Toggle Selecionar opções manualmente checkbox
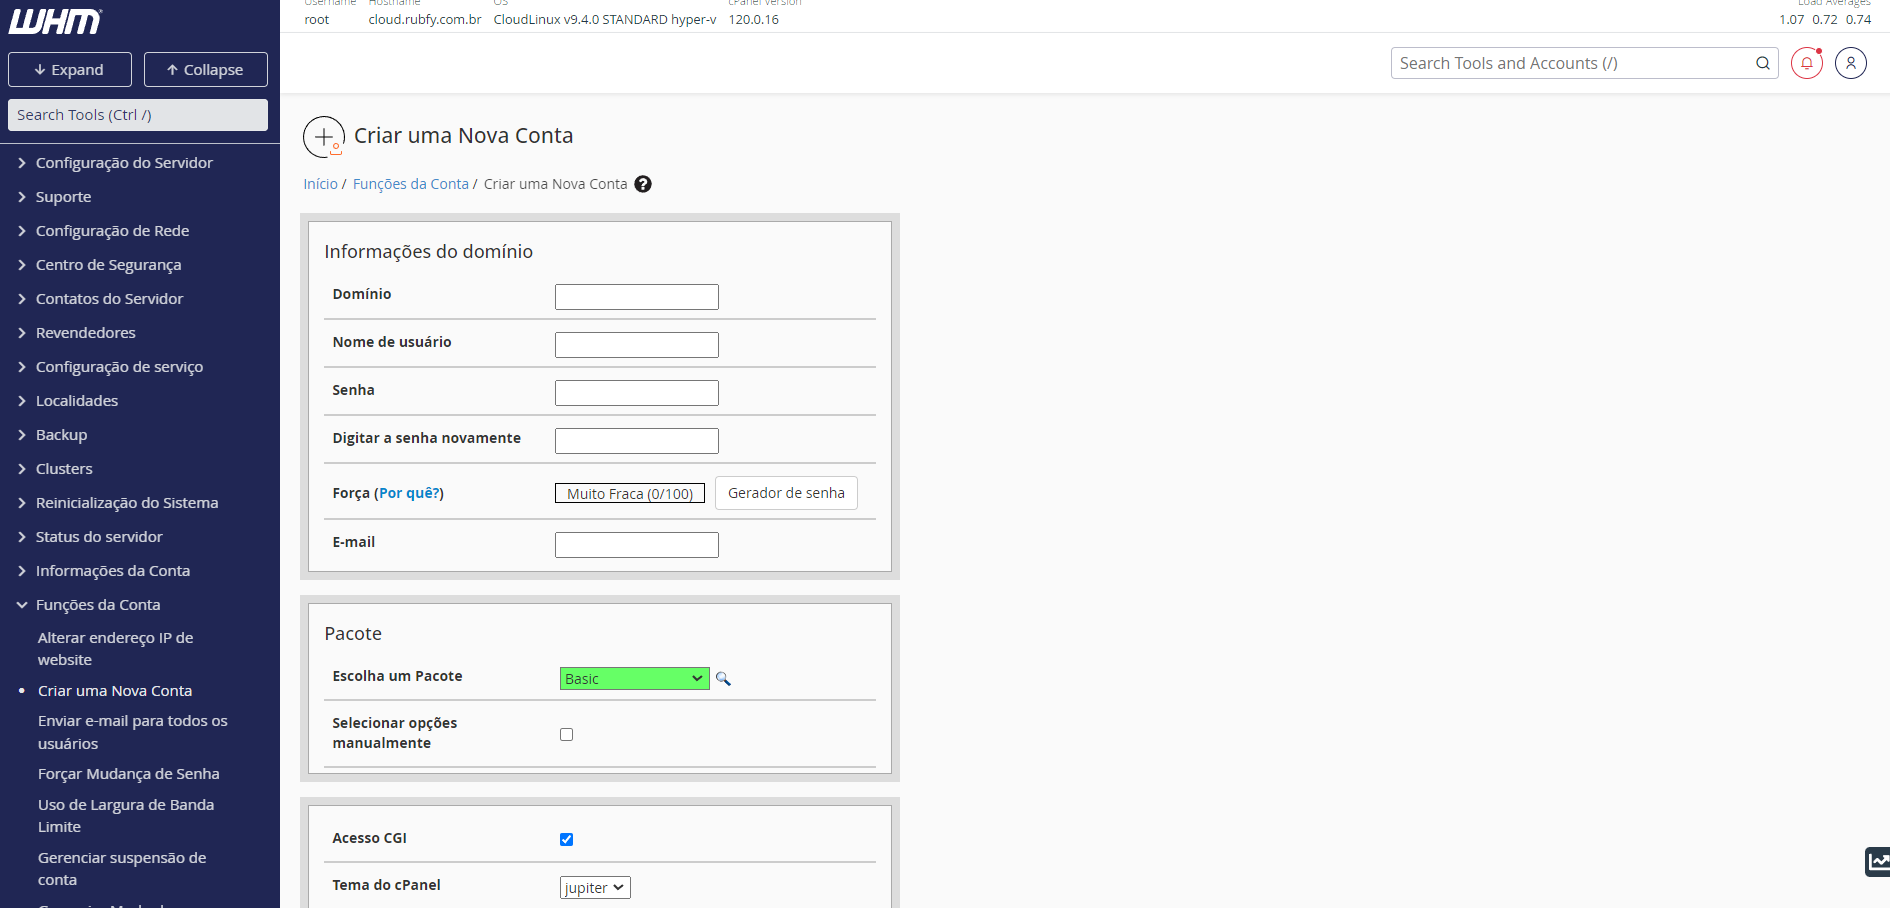The width and height of the screenshot is (1890, 908). click(566, 734)
